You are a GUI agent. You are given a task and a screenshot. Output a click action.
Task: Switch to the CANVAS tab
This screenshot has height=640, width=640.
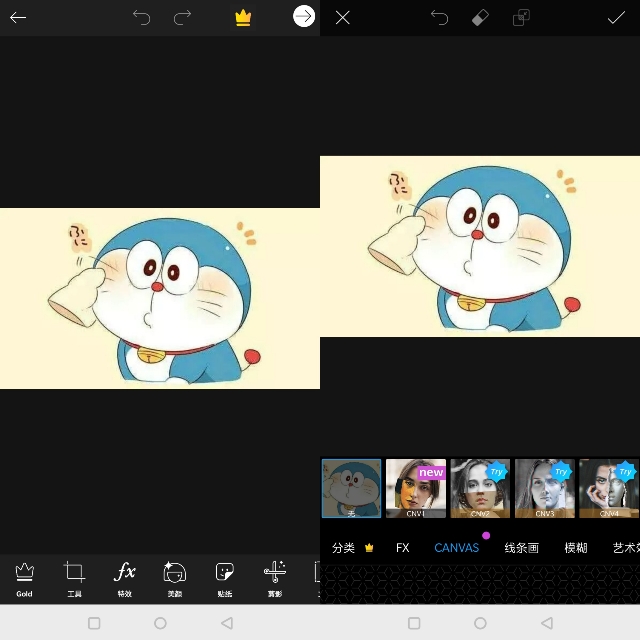click(x=456, y=548)
